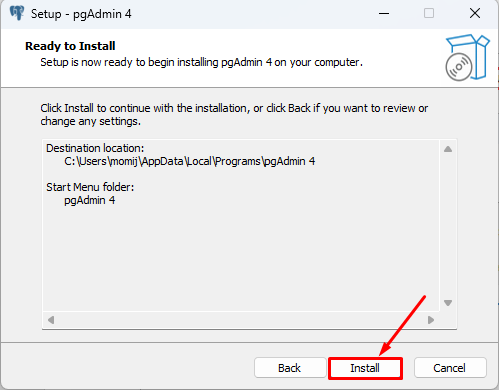Click the destination path C:\Users\momij\AppData text

pyautogui.click(x=190, y=161)
